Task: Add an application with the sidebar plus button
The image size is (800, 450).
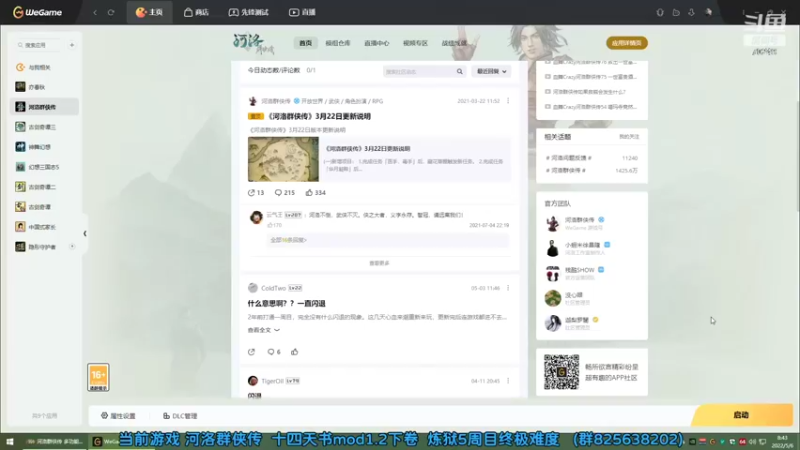Action: coord(72,45)
